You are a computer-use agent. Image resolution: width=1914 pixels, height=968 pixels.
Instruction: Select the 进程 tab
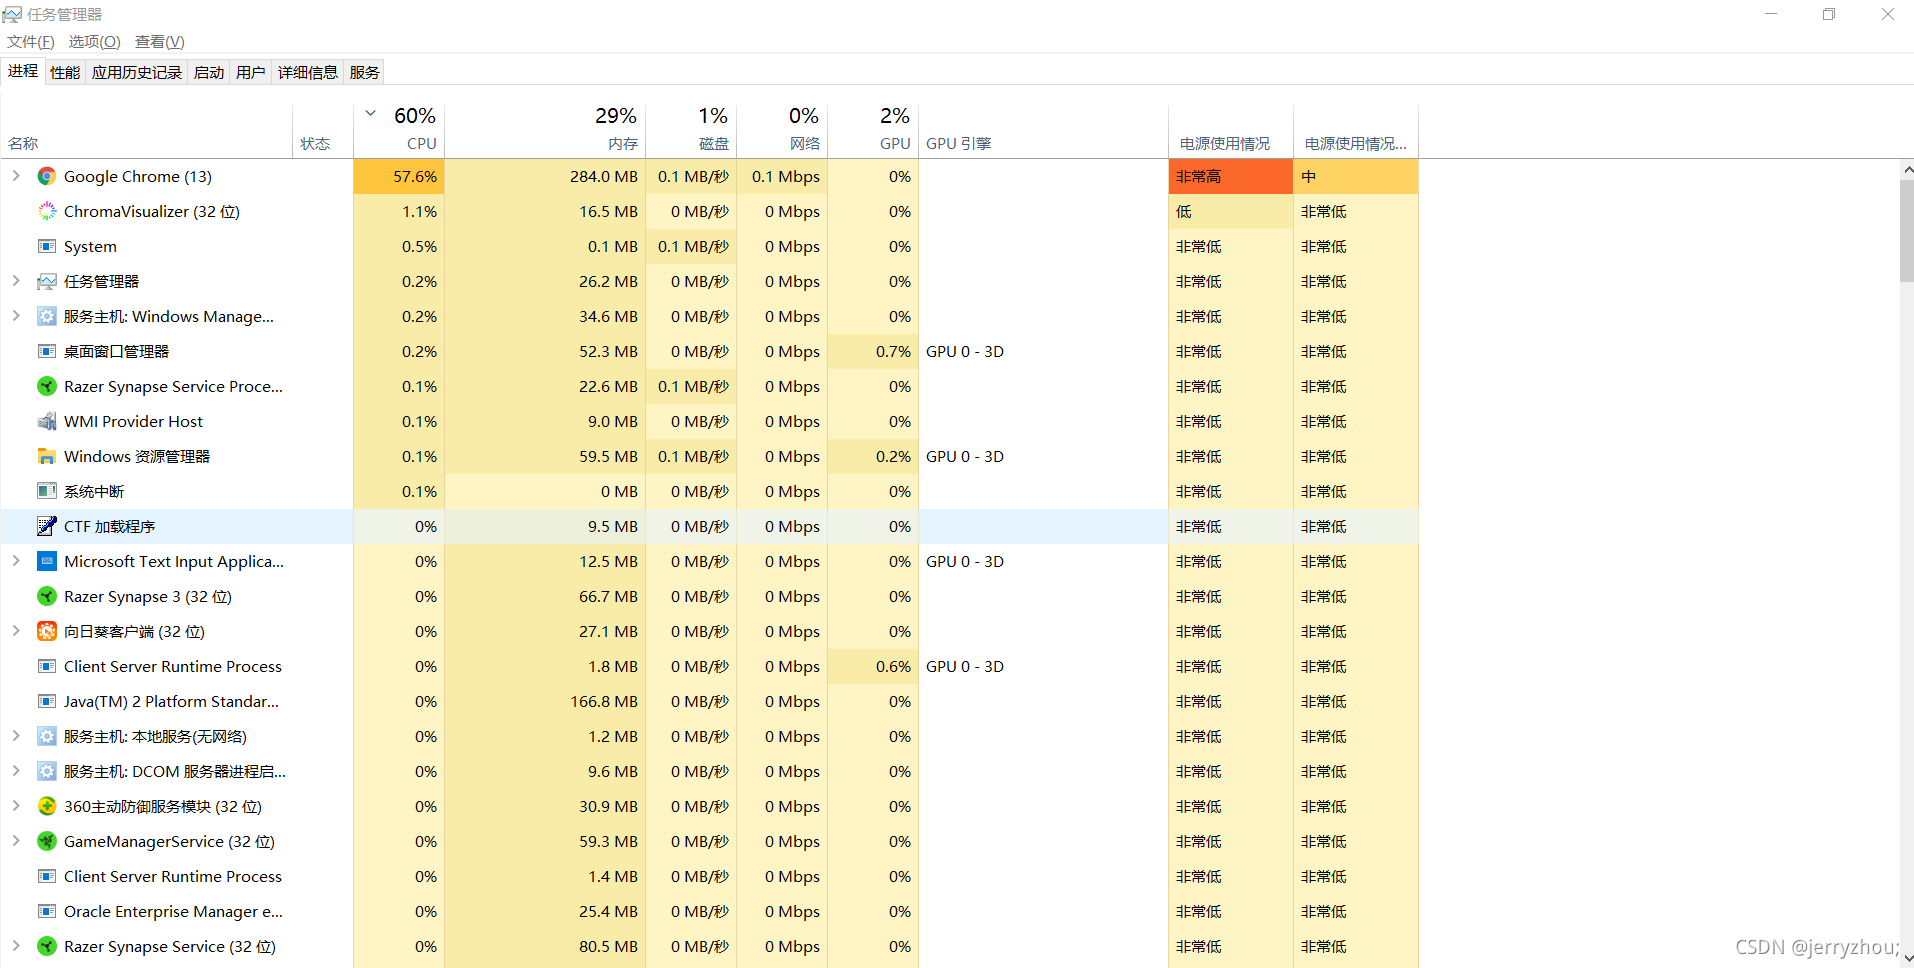[x=23, y=71]
